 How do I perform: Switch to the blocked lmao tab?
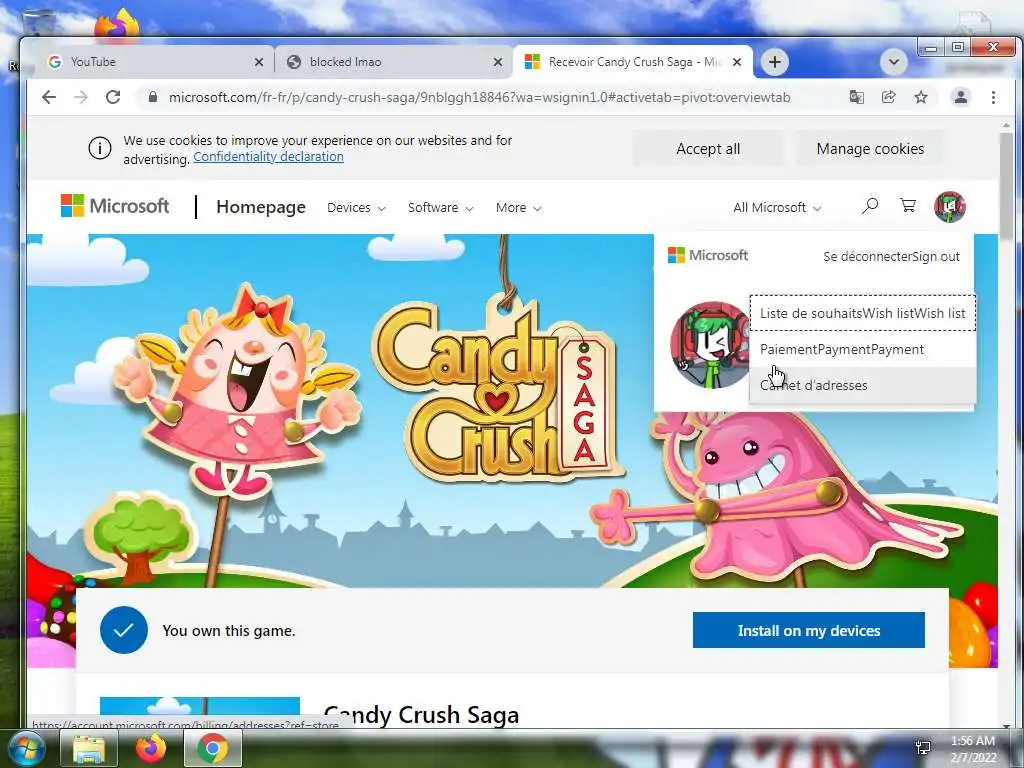tap(394, 62)
